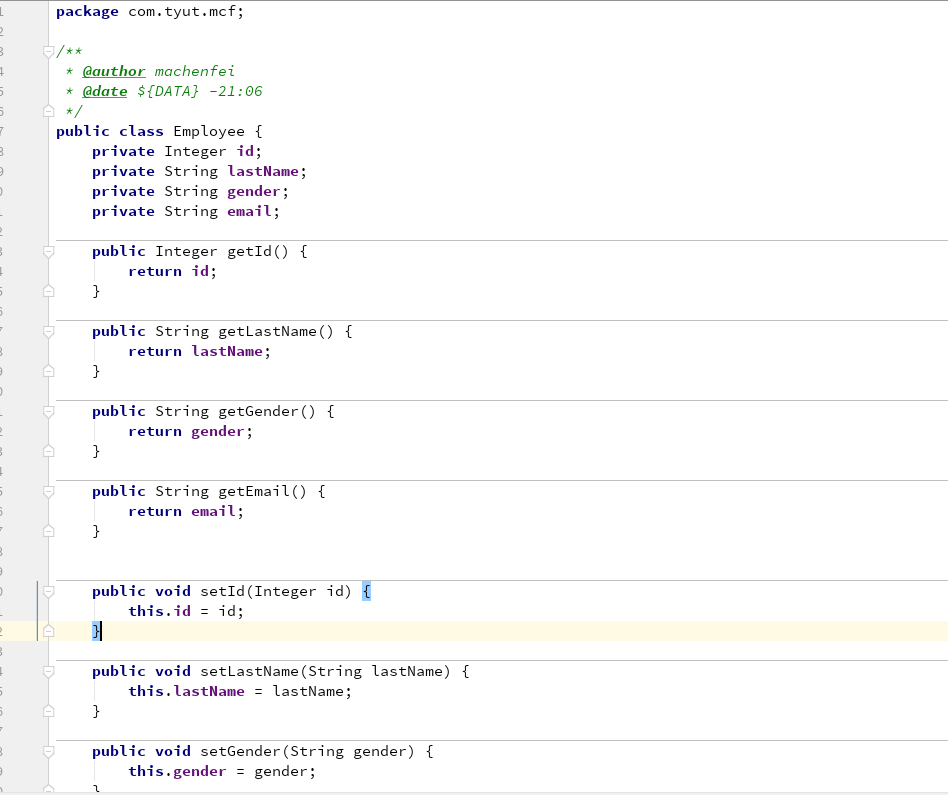Click the getGender method name
This screenshot has width=948, height=795.
[x=258, y=412]
